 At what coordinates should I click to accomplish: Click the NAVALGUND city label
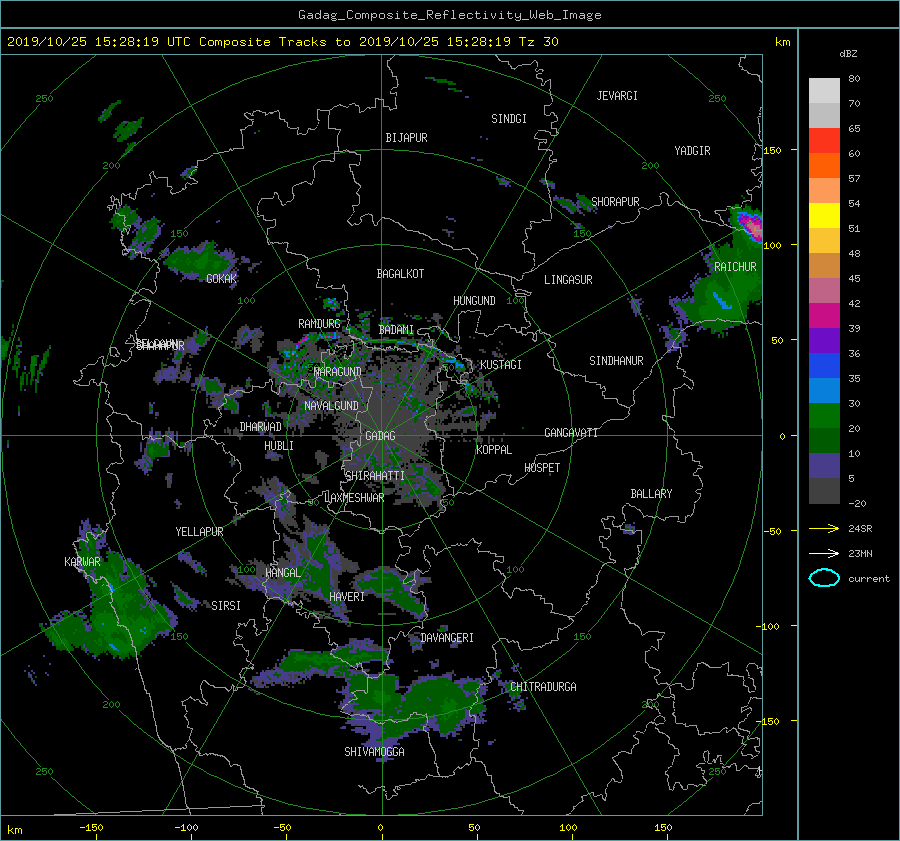[331, 405]
